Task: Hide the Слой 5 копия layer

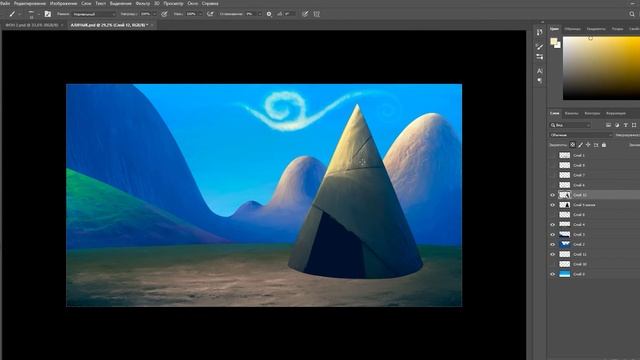Action: point(553,205)
